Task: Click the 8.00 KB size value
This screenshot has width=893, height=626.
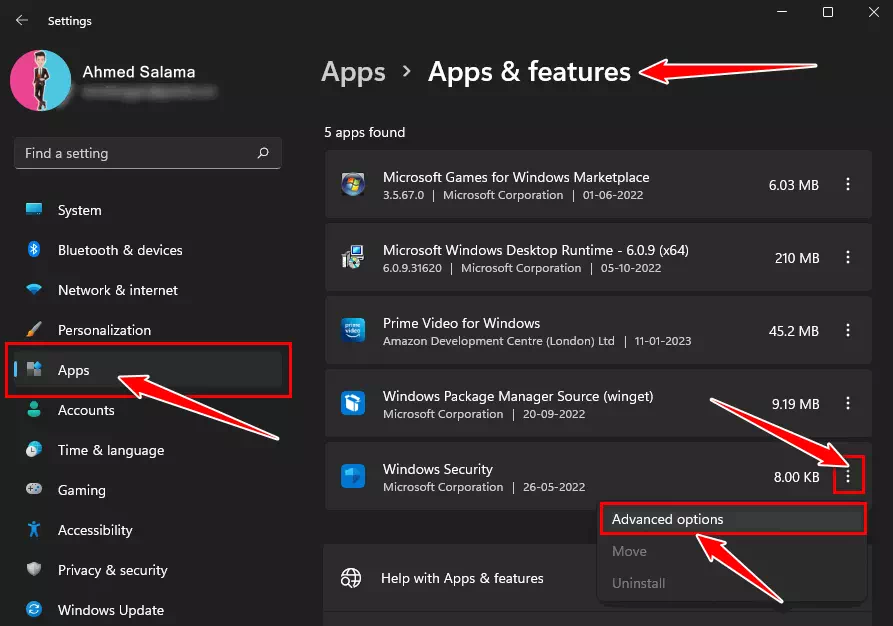Action: click(x=796, y=477)
